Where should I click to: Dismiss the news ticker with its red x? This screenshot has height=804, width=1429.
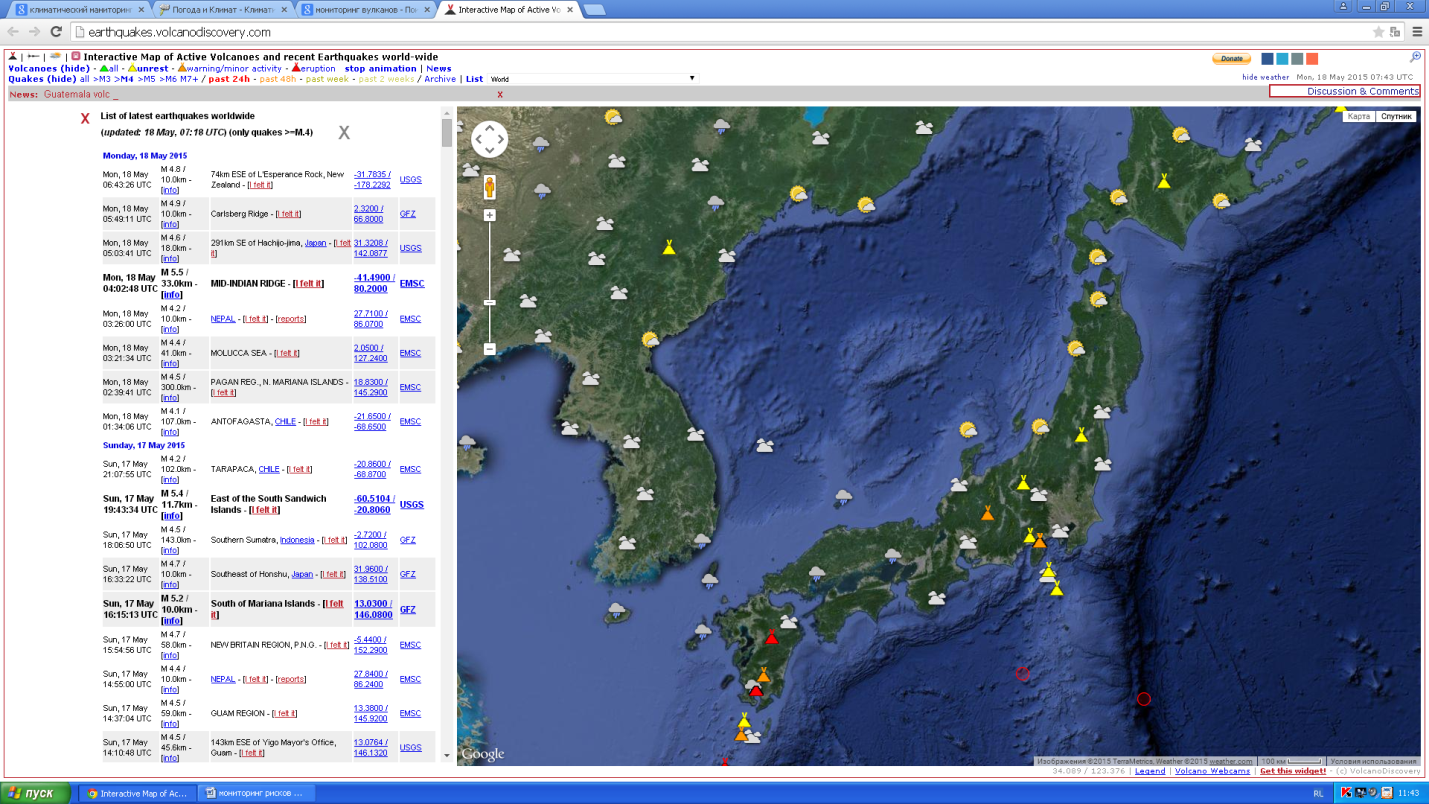(x=500, y=95)
